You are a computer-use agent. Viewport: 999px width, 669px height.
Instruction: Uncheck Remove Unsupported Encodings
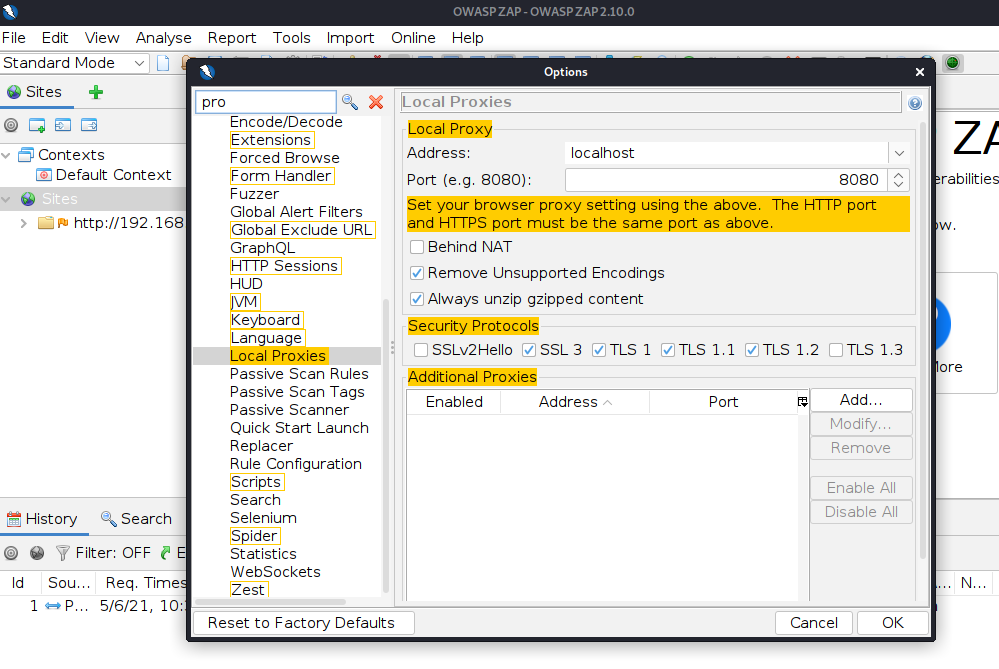pos(417,273)
